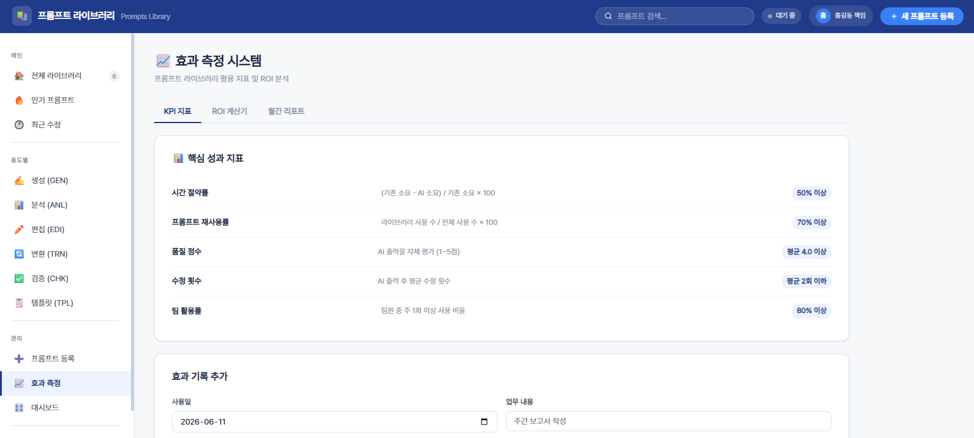Click the text 팀원 중 주 1회 이상 사용 비율
Viewport: 974px width, 438px height.
pyautogui.click(x=423, y=311)
